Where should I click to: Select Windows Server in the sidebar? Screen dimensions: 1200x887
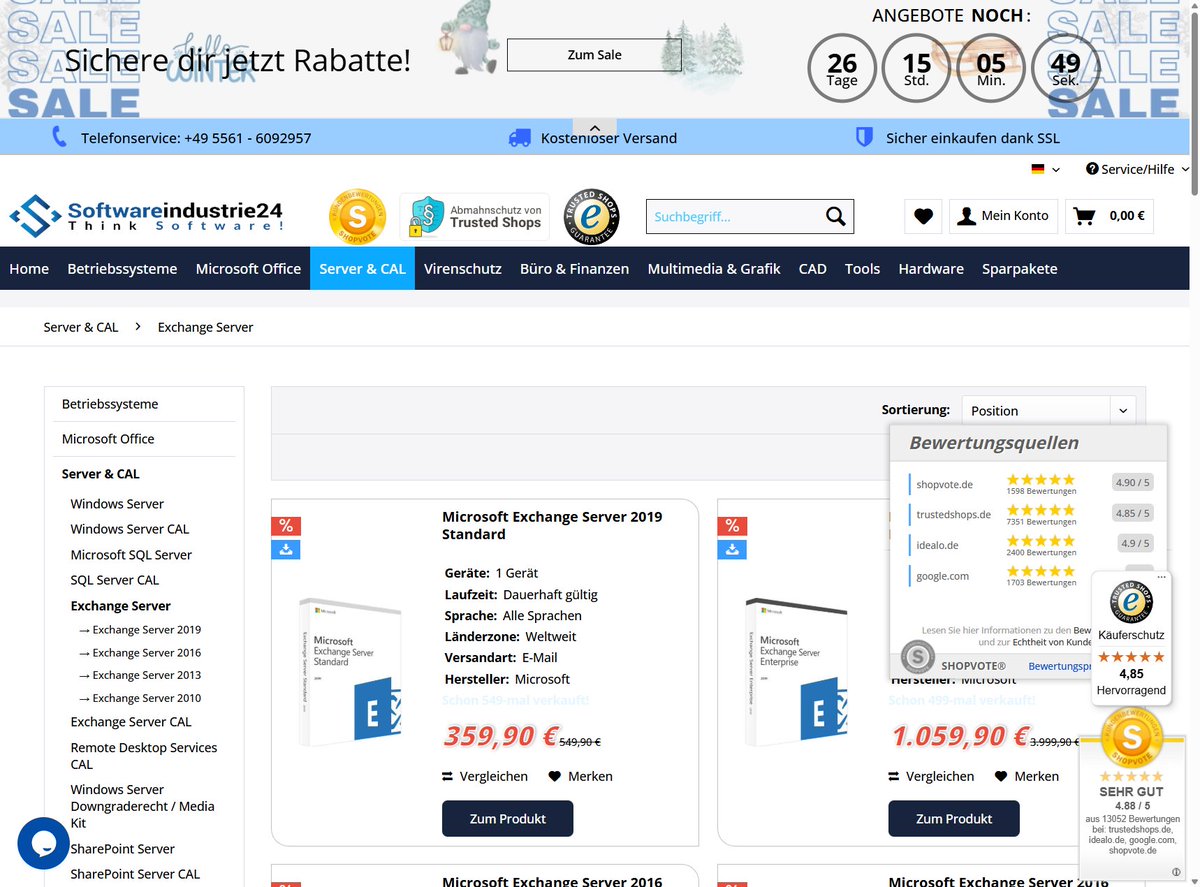117,504
